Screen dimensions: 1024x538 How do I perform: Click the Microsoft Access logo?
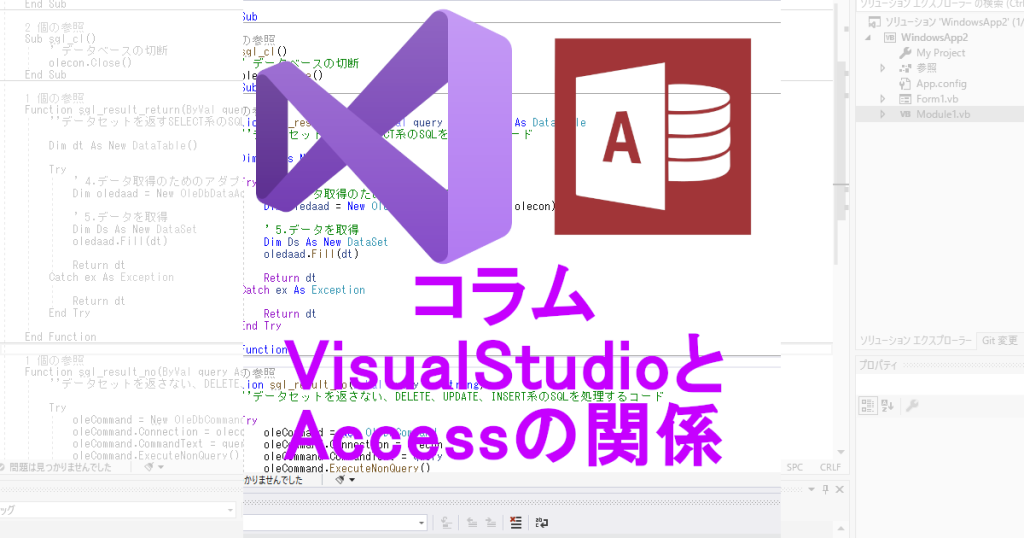pos(652,137)
